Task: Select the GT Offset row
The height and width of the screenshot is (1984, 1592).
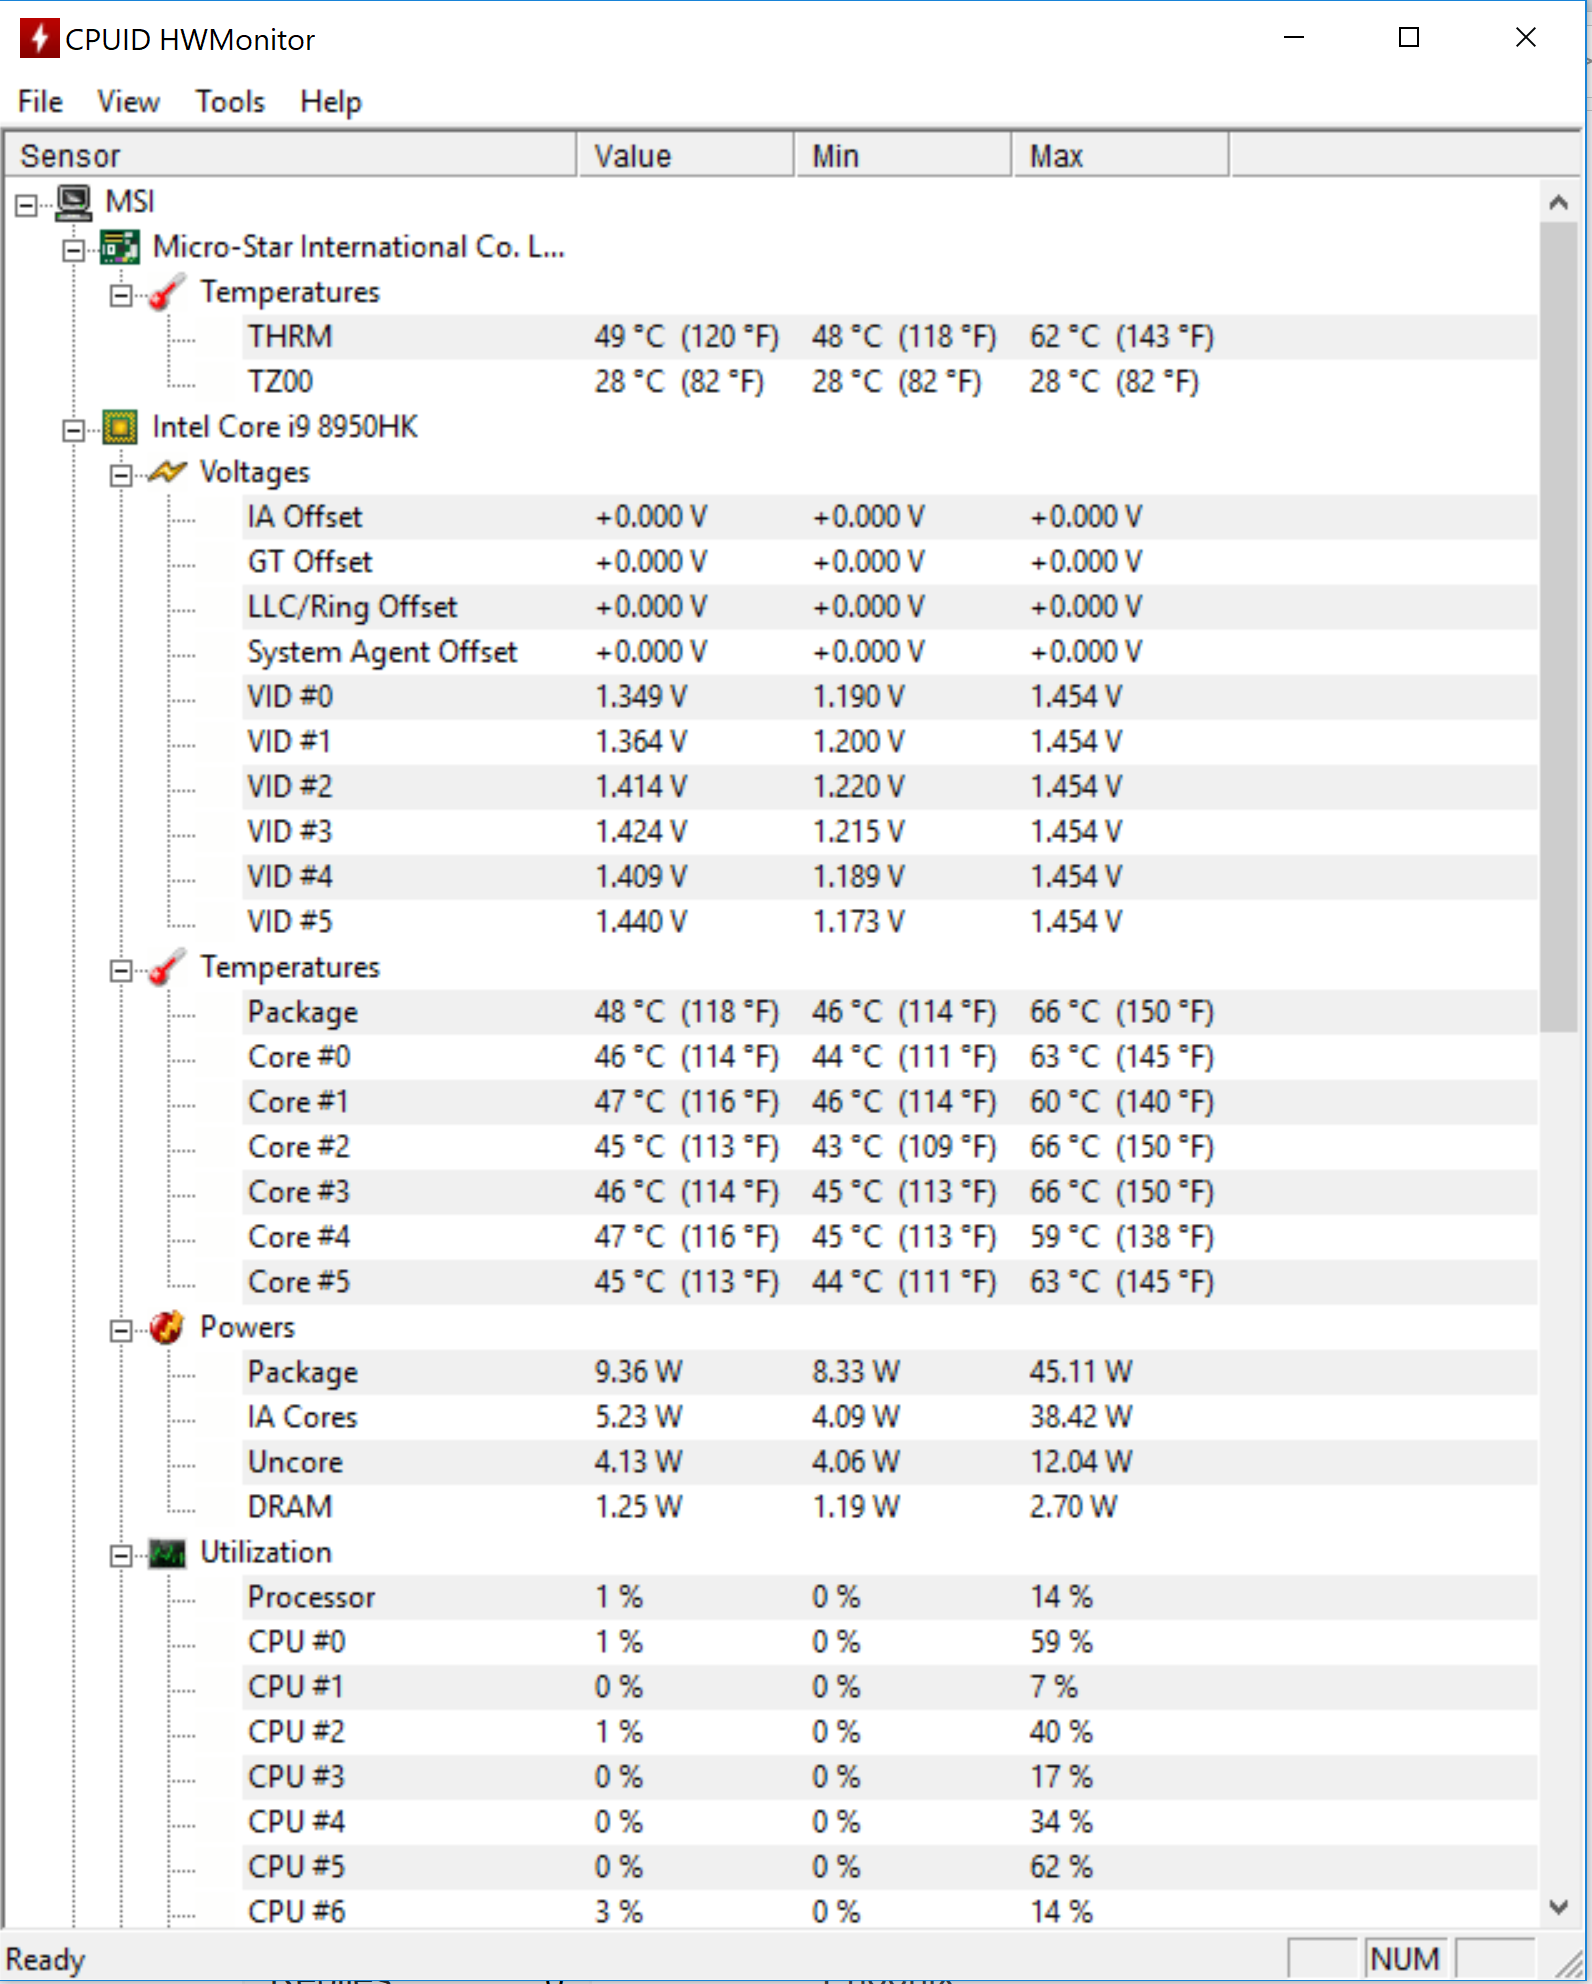Action: pos(889,562)
